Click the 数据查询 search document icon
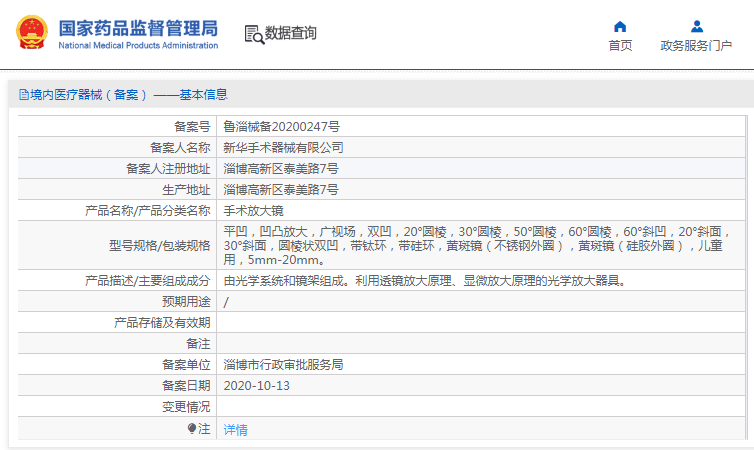Image resolution: width=754 pixels, height=450 pixels. 254,34
